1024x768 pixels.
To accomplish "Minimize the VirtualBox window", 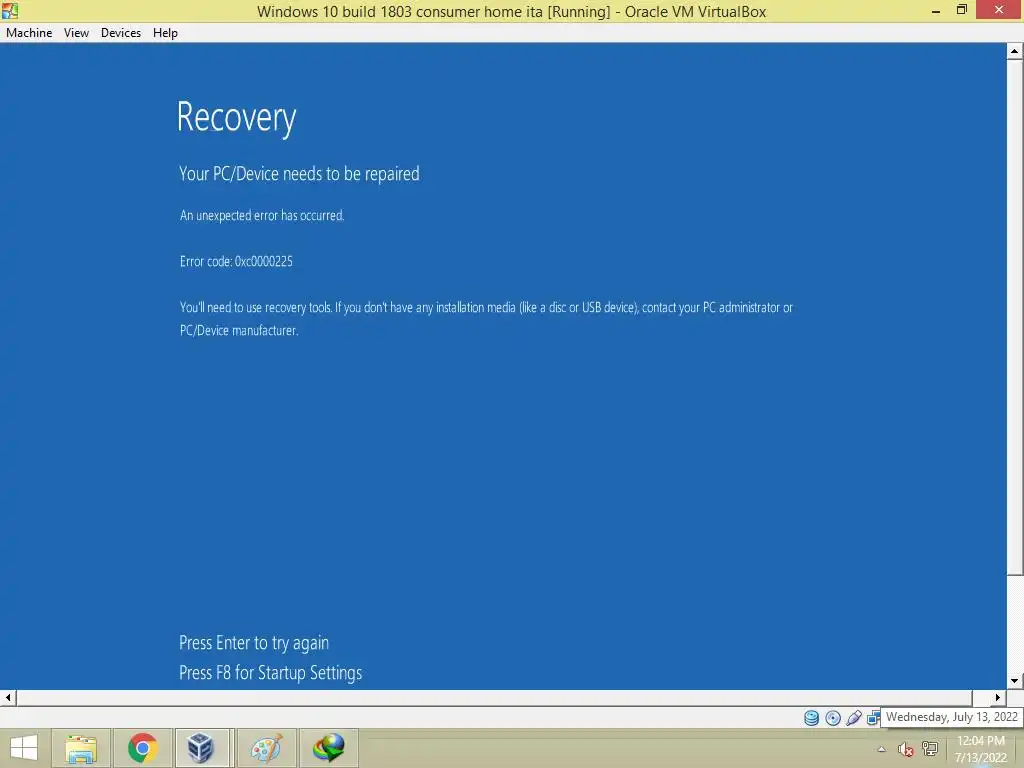I will [x=936, y=10].
